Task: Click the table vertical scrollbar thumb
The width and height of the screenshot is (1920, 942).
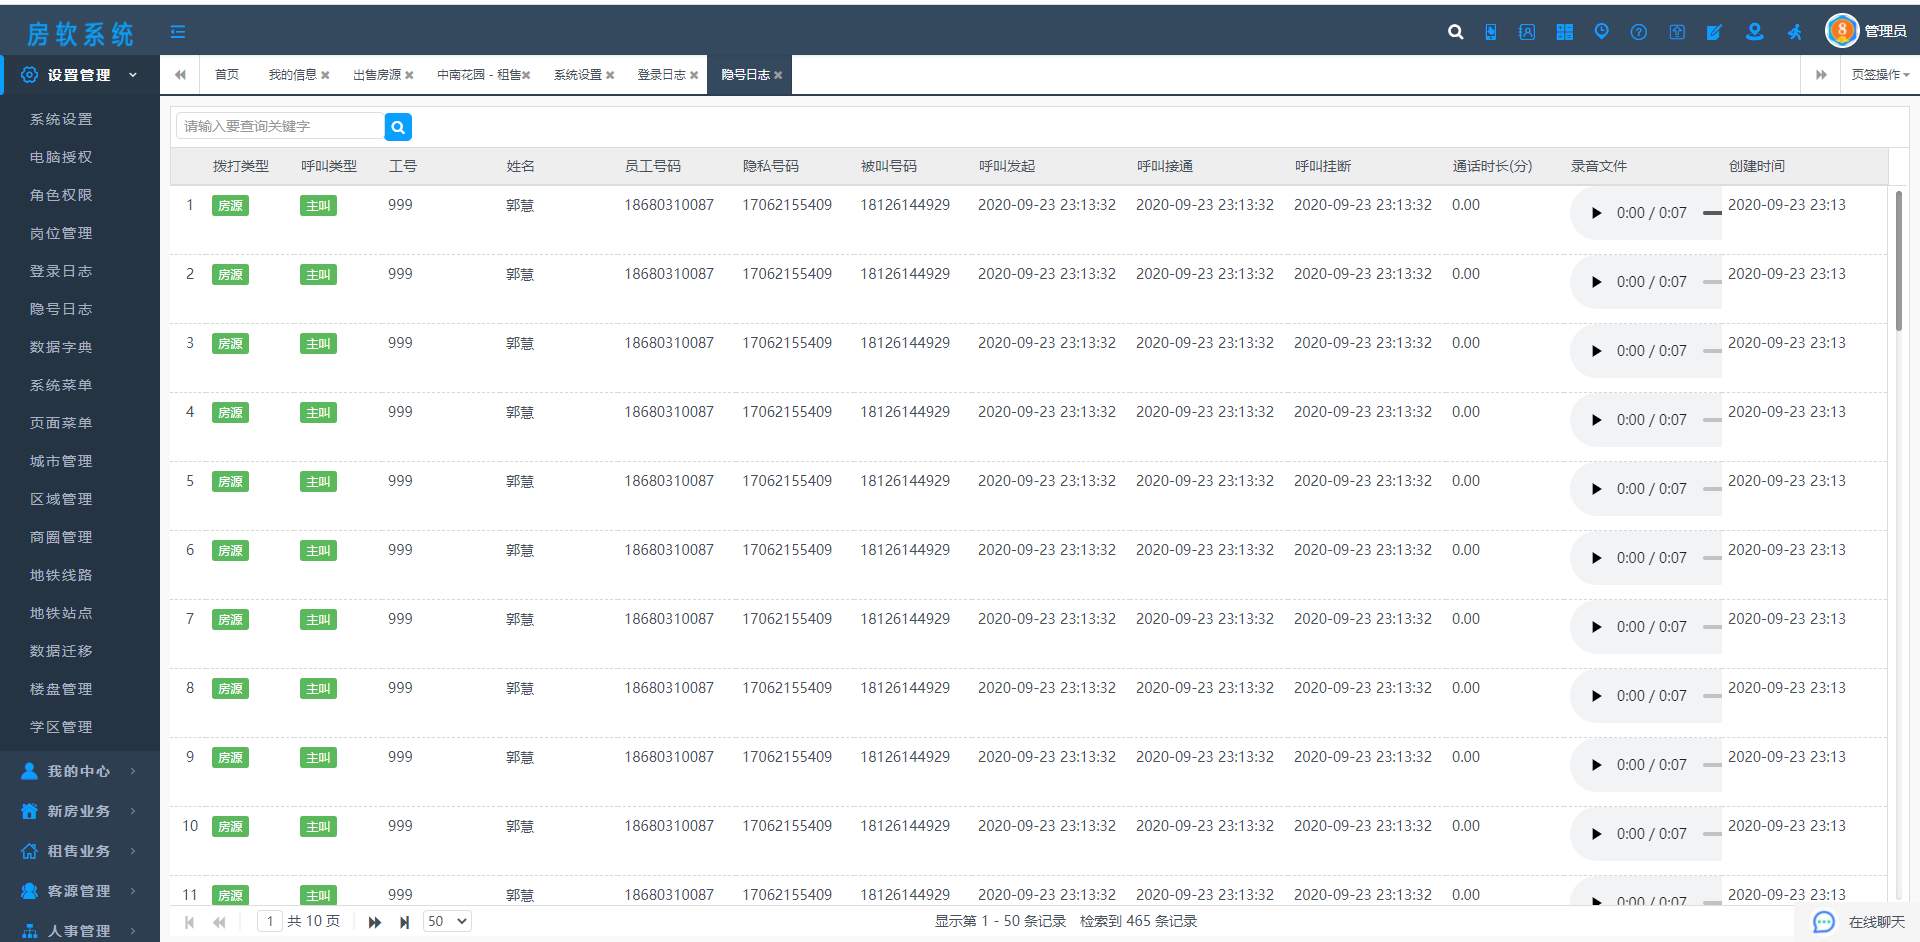Action: point(1898,260)
